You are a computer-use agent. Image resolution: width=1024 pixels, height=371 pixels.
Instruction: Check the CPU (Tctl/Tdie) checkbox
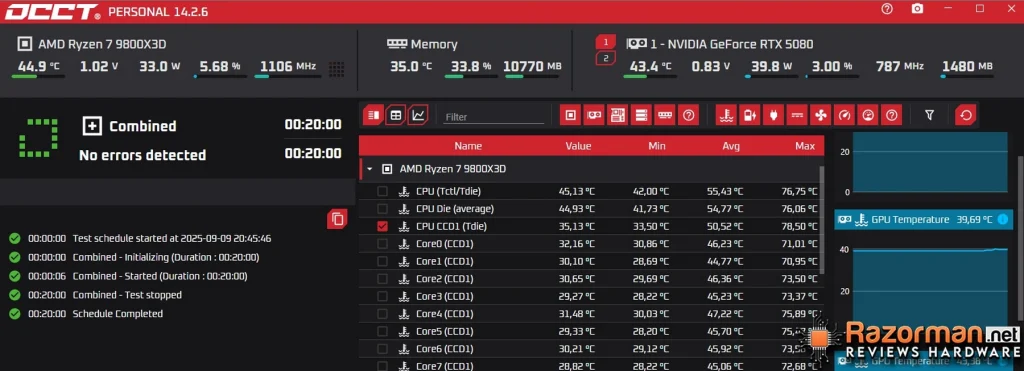pos(383,191)
